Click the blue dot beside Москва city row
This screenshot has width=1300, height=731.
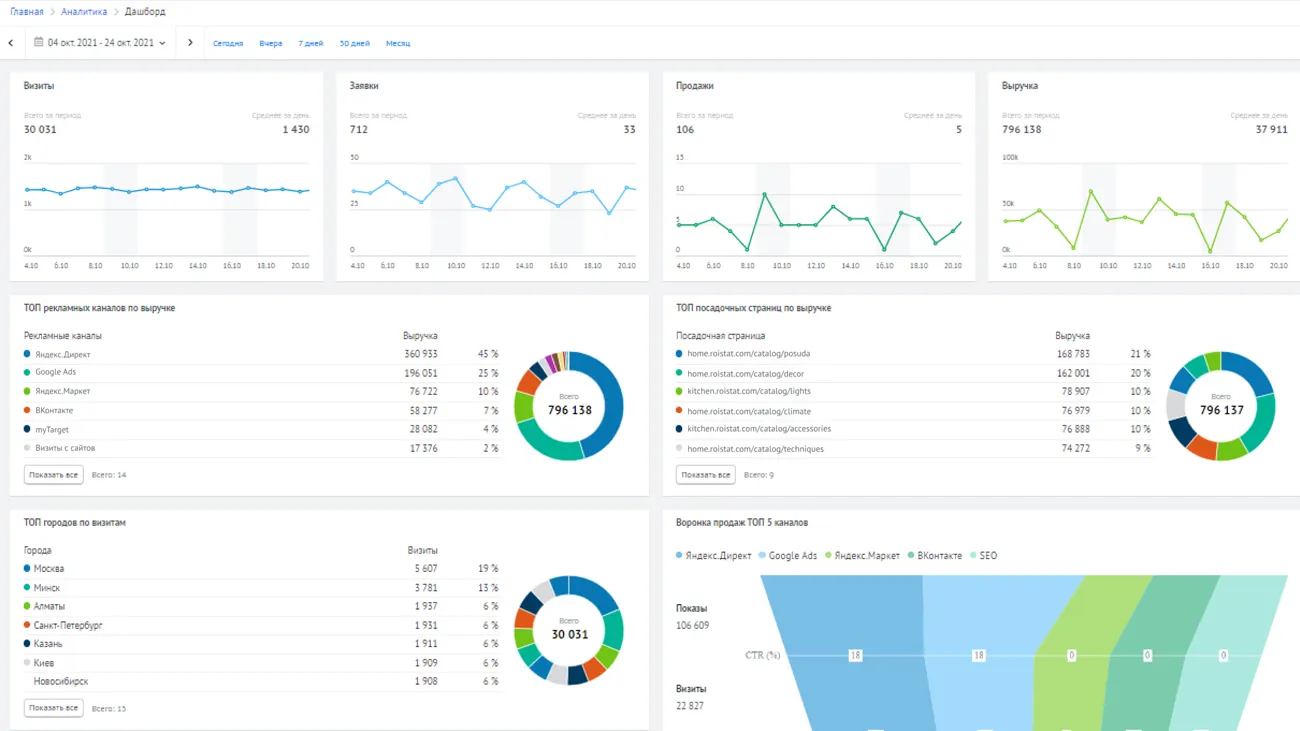[27, 568]
